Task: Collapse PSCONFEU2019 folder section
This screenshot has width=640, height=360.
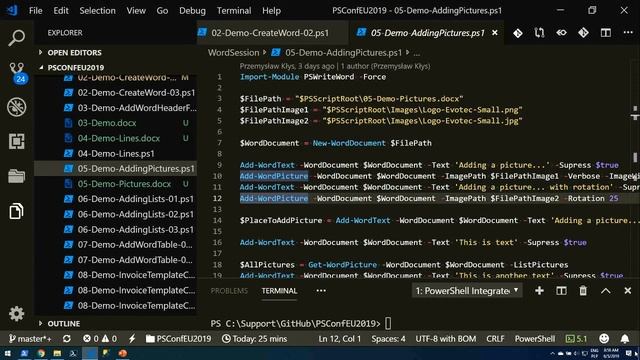Action: [x=76, y=67]
